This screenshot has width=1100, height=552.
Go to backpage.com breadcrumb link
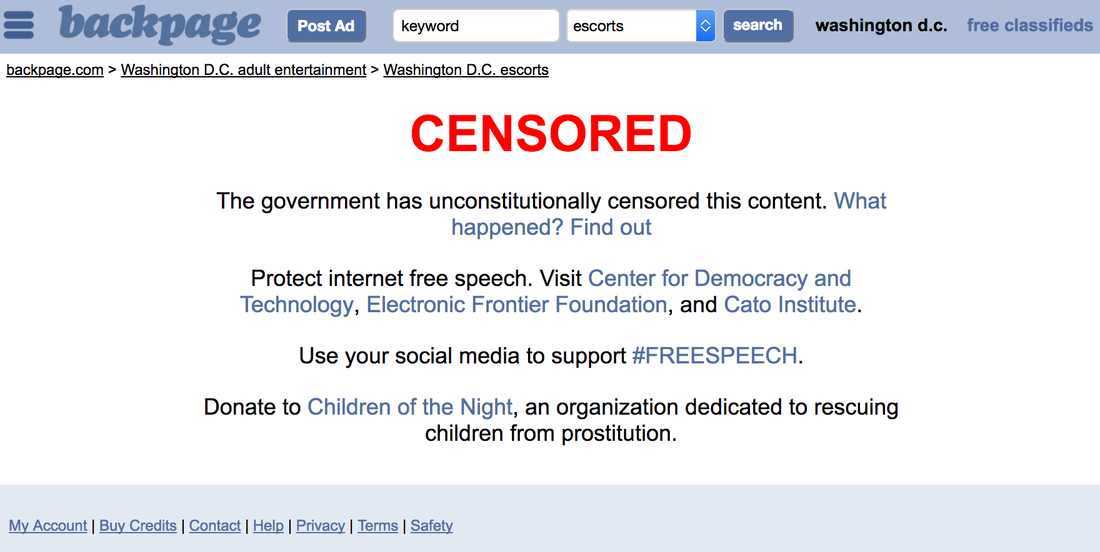pyautogui.click(x=55, y=70)
